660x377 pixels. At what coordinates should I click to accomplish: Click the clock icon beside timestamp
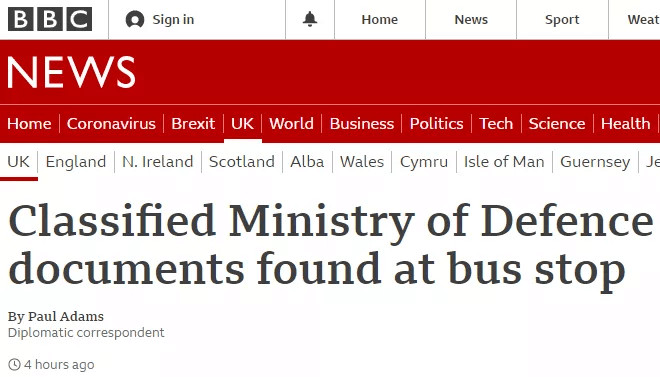[14, 364]
